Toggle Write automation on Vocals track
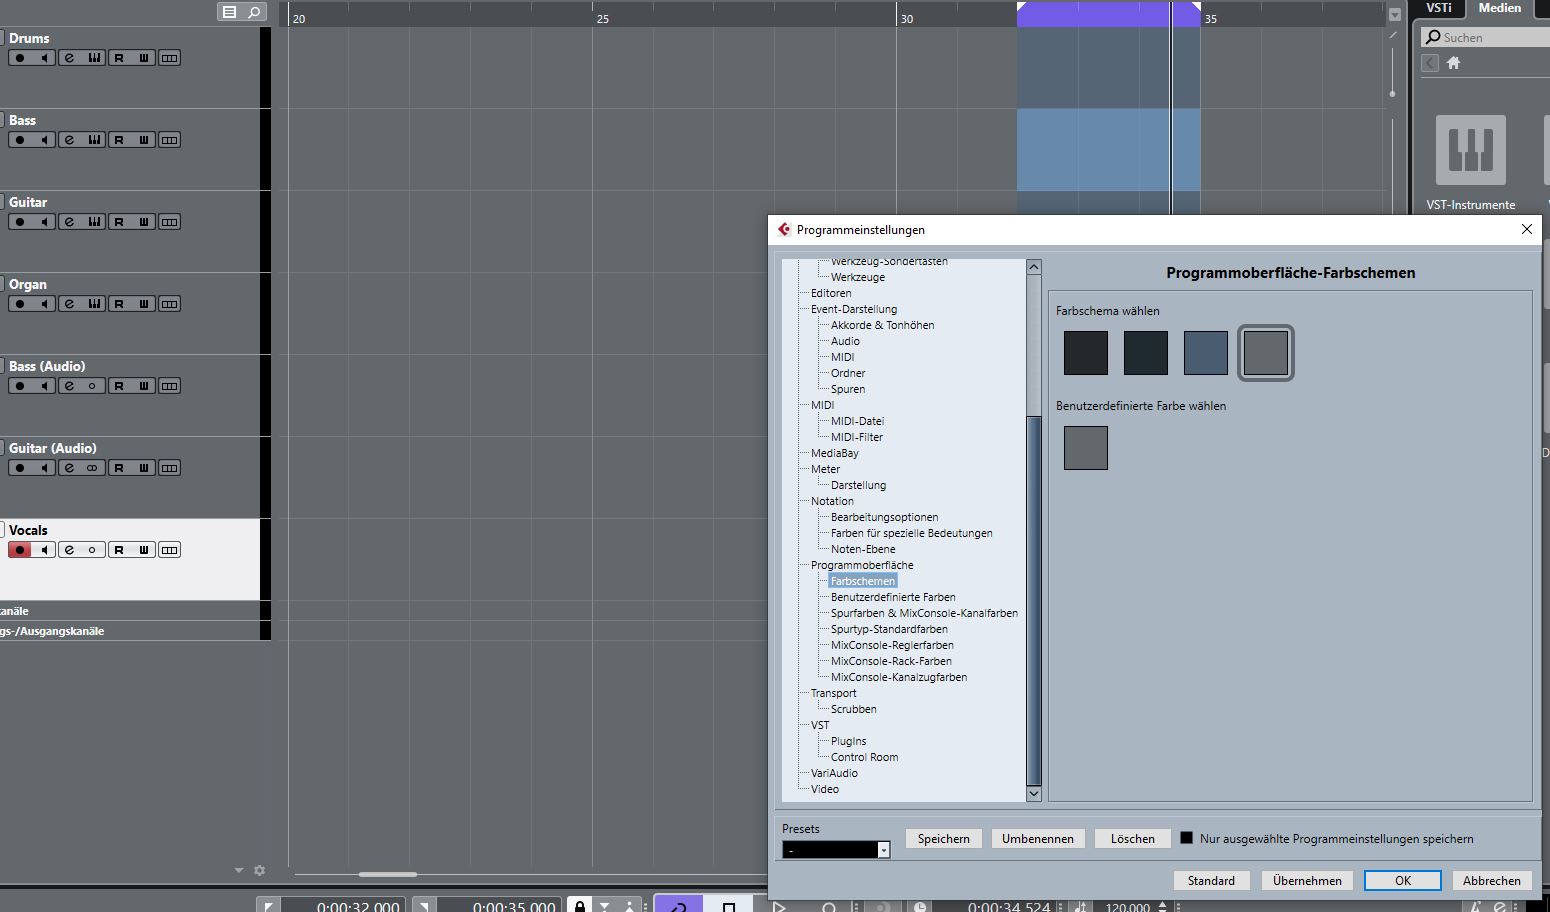The image size is (1550, 912). pyautogui.click(x=144, y=550)
